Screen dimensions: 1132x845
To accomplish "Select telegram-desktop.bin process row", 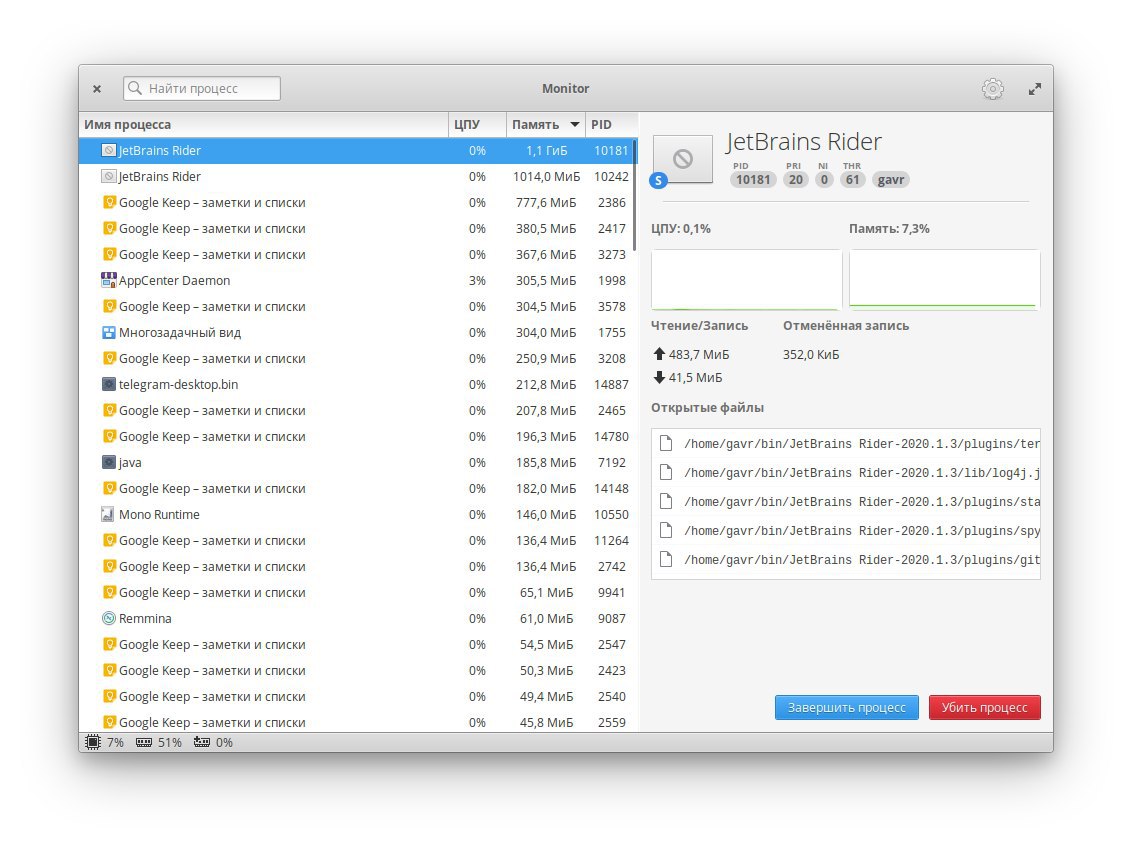I will pos(356,384).
